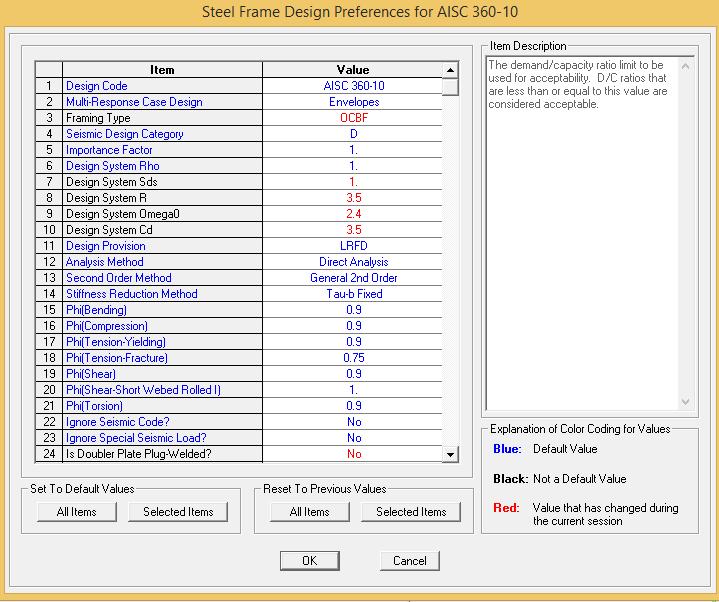
Task: Click Item Description scroll down arrow
Action: (686, 402)
